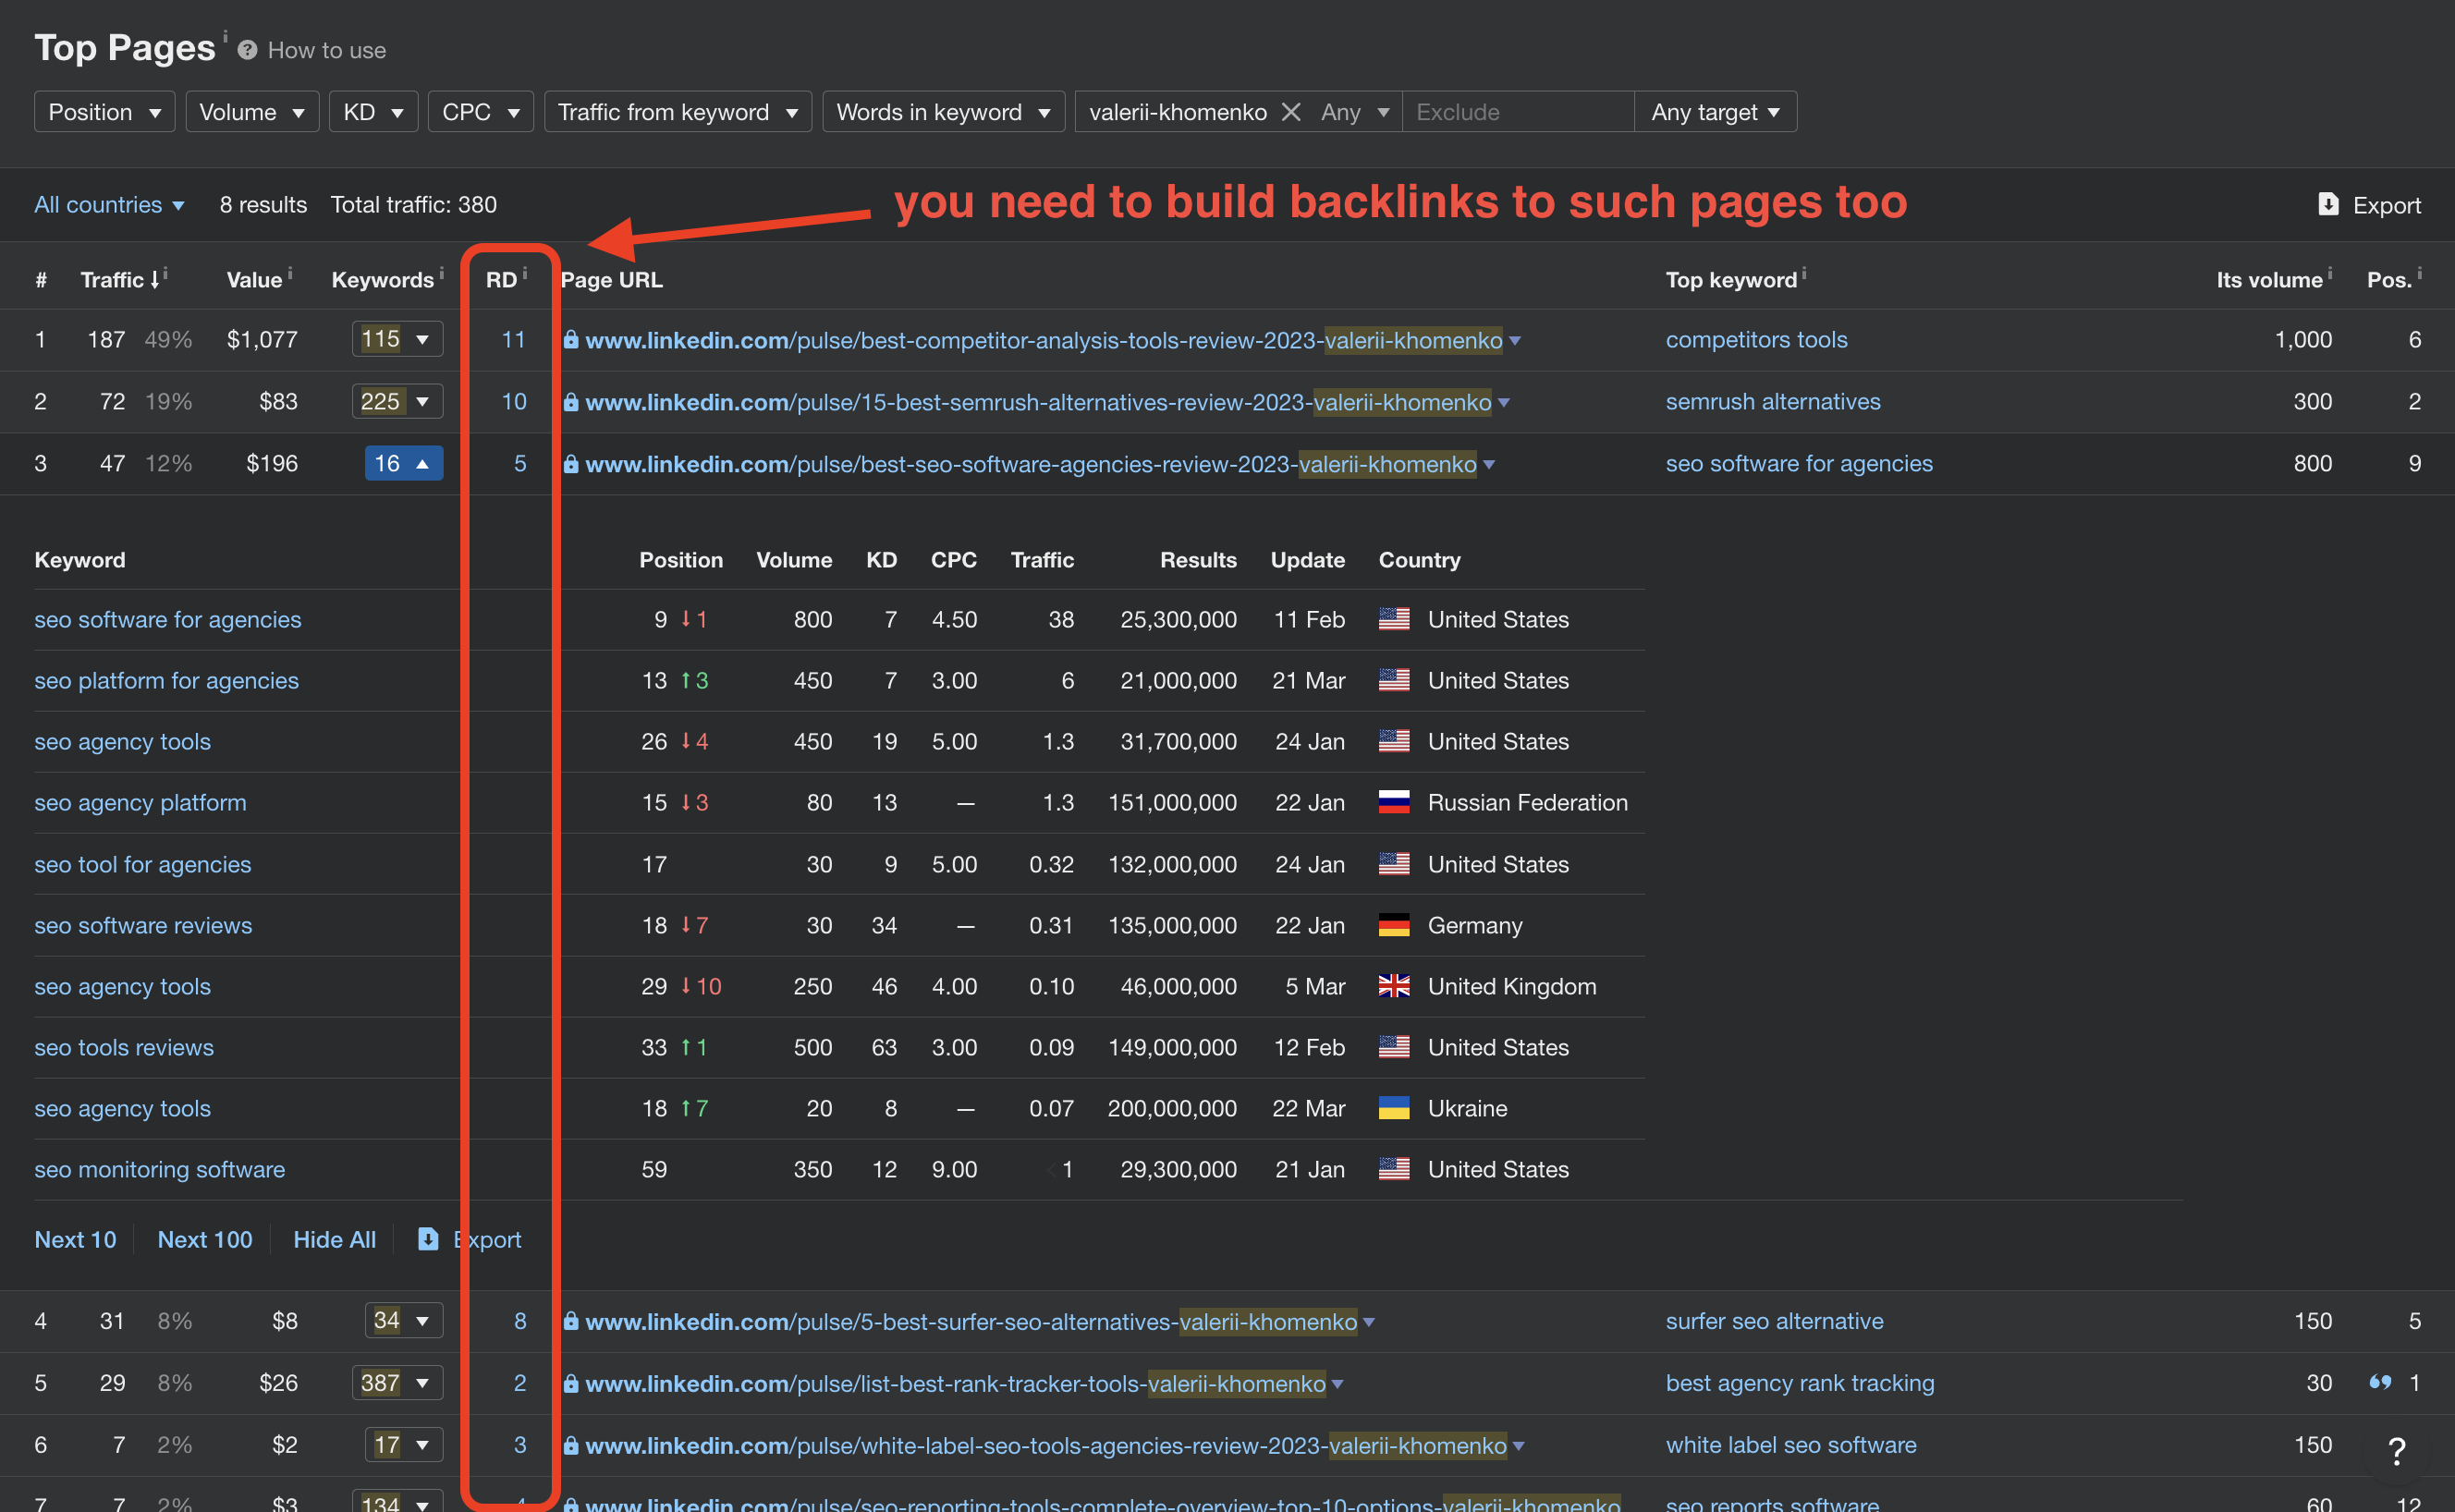The height and width of the screenshot is (1512, 2455).
Task: Click the Next 100 link
Action: pos(205,1240)
